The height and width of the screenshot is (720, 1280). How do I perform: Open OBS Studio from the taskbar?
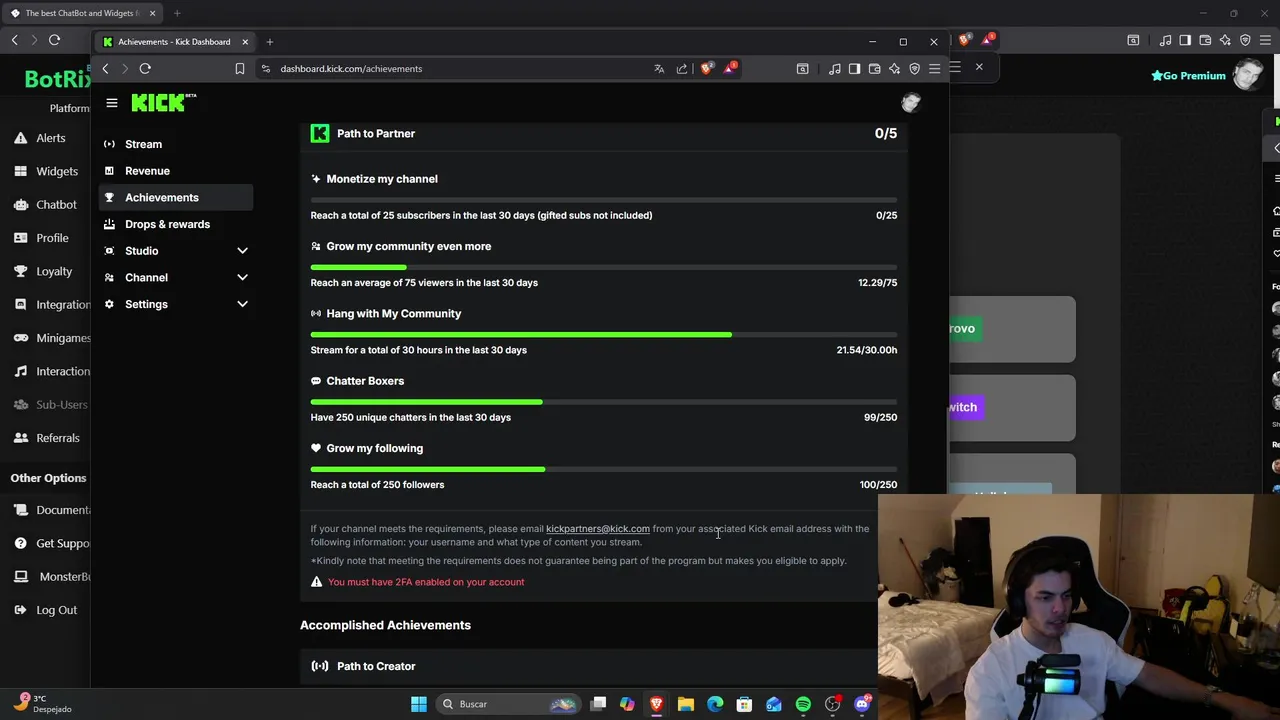coord(832,704)
